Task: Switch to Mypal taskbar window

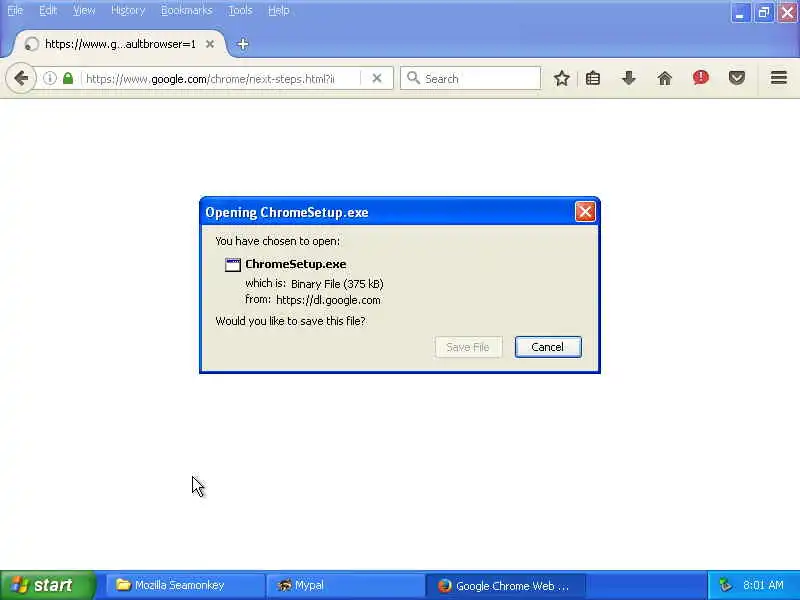Action: (345, 585)
